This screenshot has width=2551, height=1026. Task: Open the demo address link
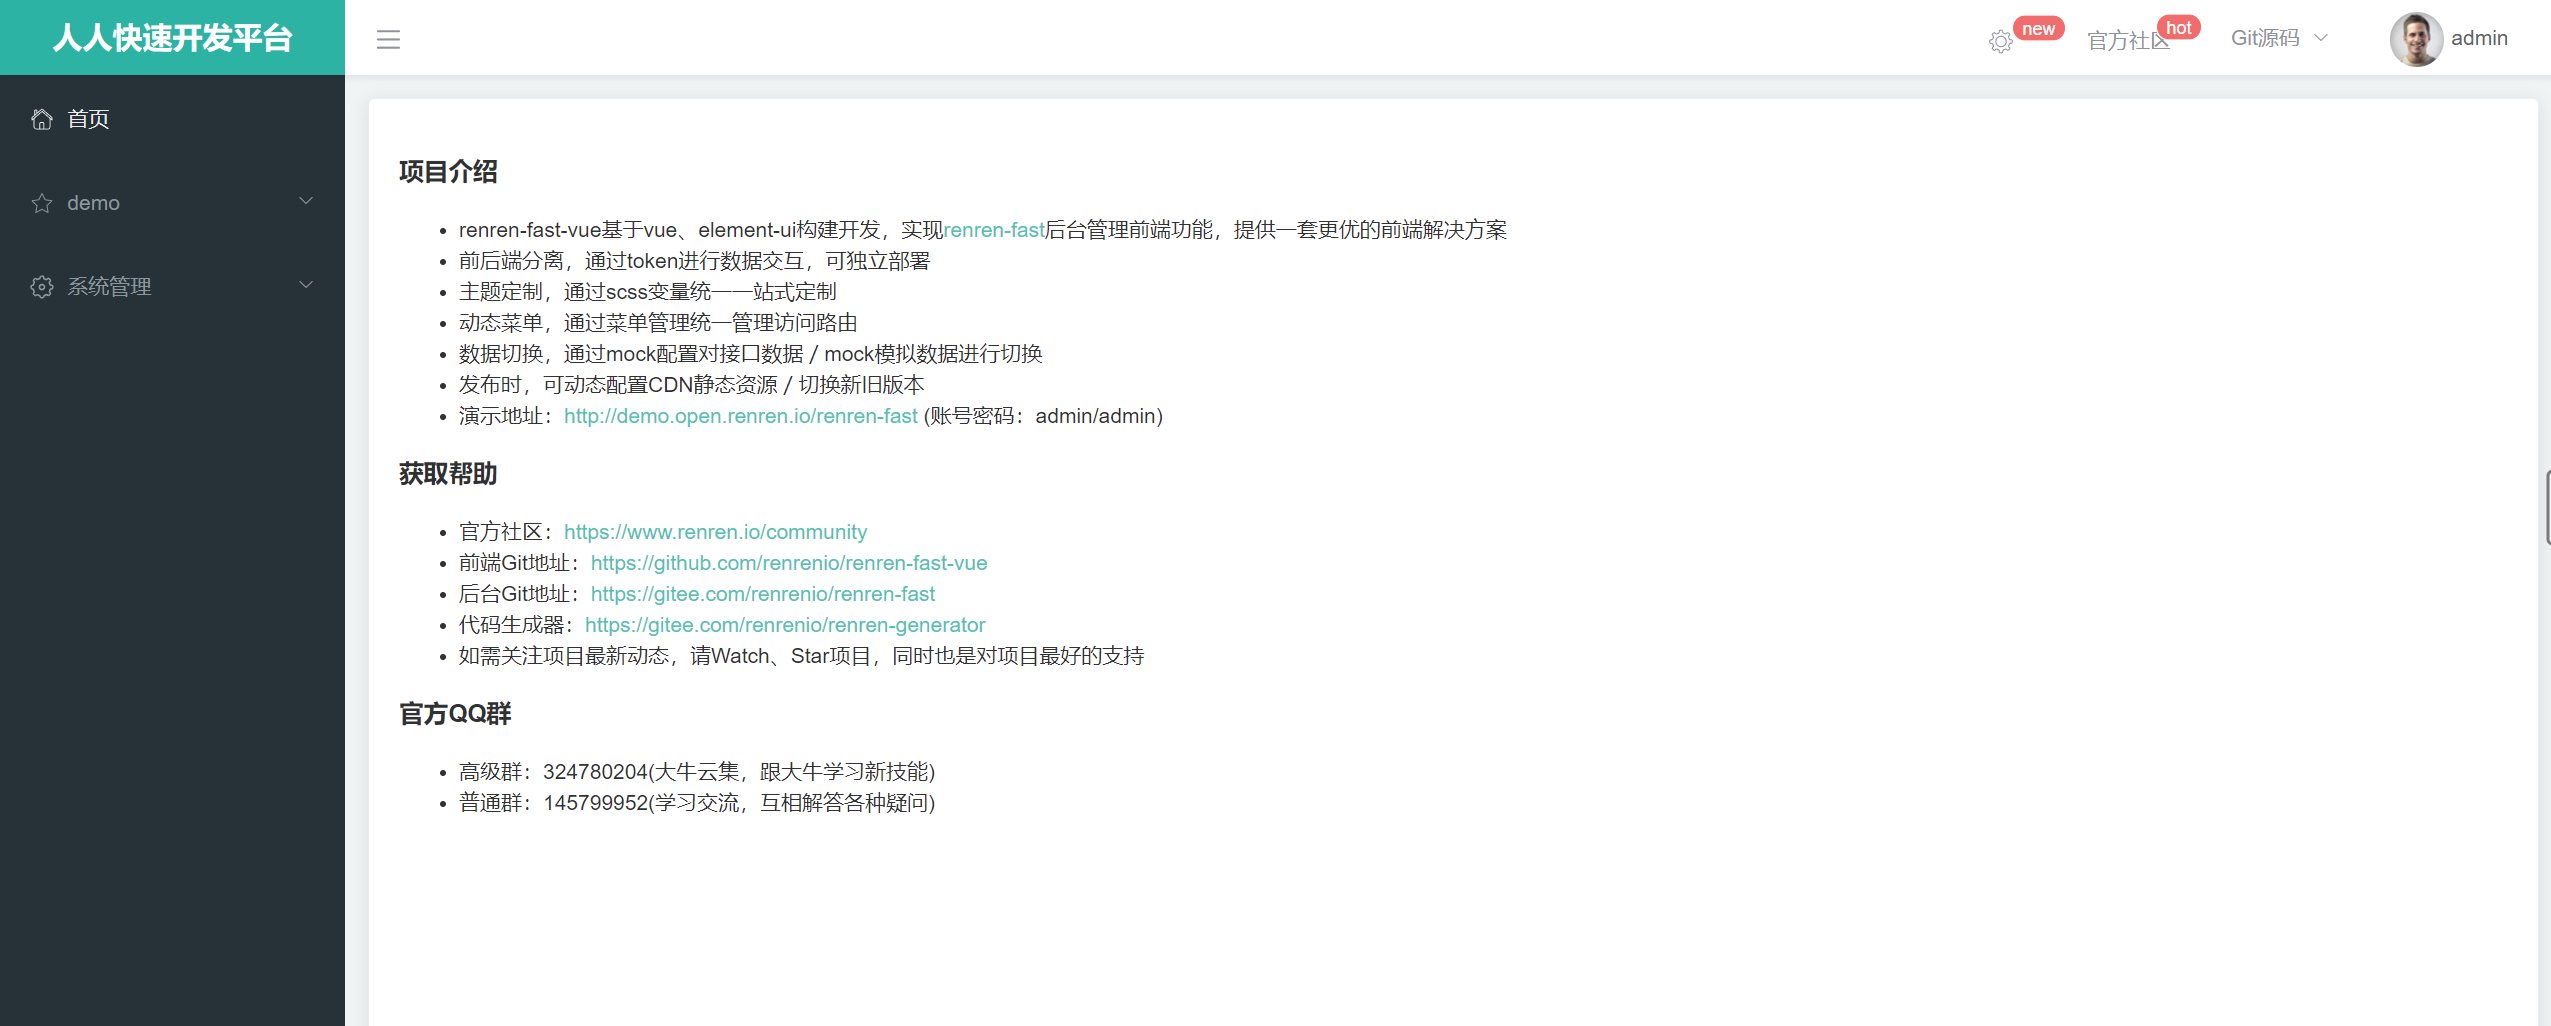[740, 416]
